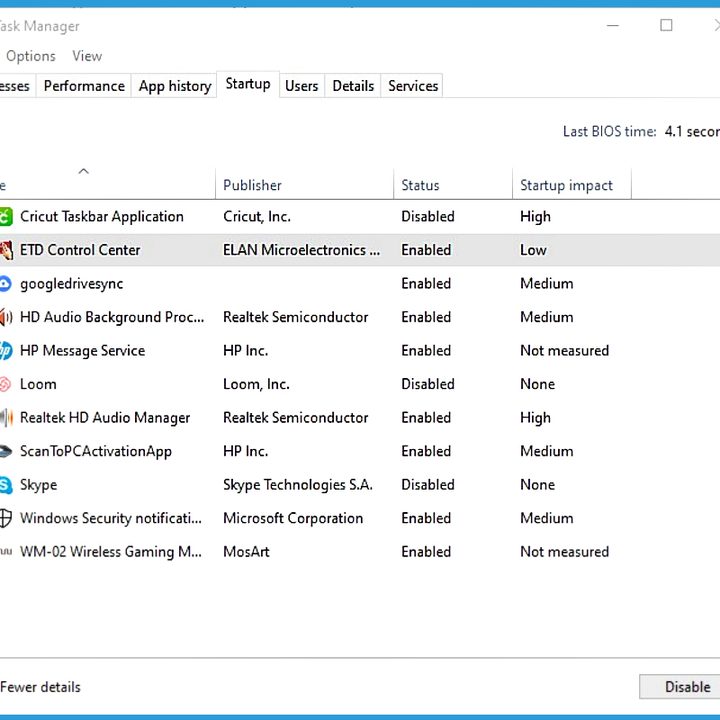The height and width of the screenshot is (720, 720).
Task: Select Skype startup entry name
Action: [39, 485]
